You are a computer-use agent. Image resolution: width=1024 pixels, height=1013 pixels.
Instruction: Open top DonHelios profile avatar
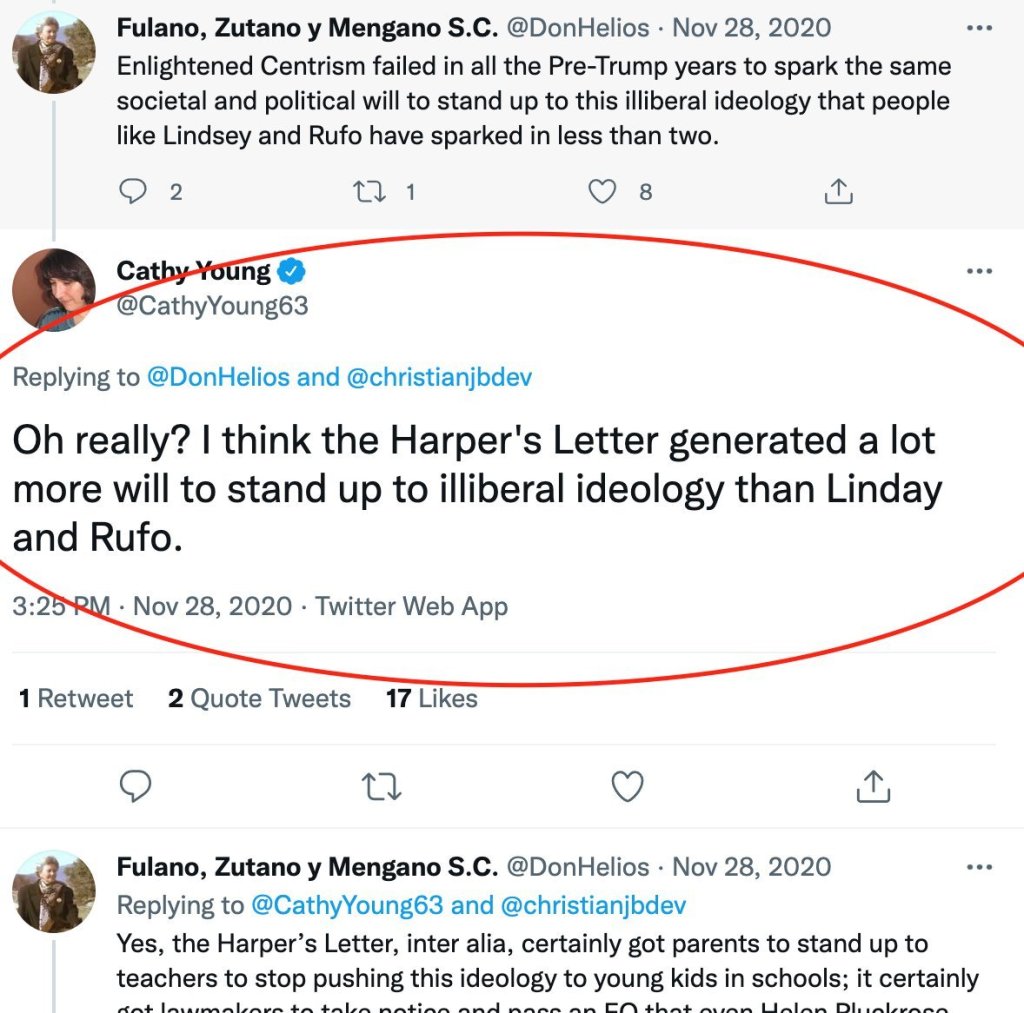tap(53, 53)
